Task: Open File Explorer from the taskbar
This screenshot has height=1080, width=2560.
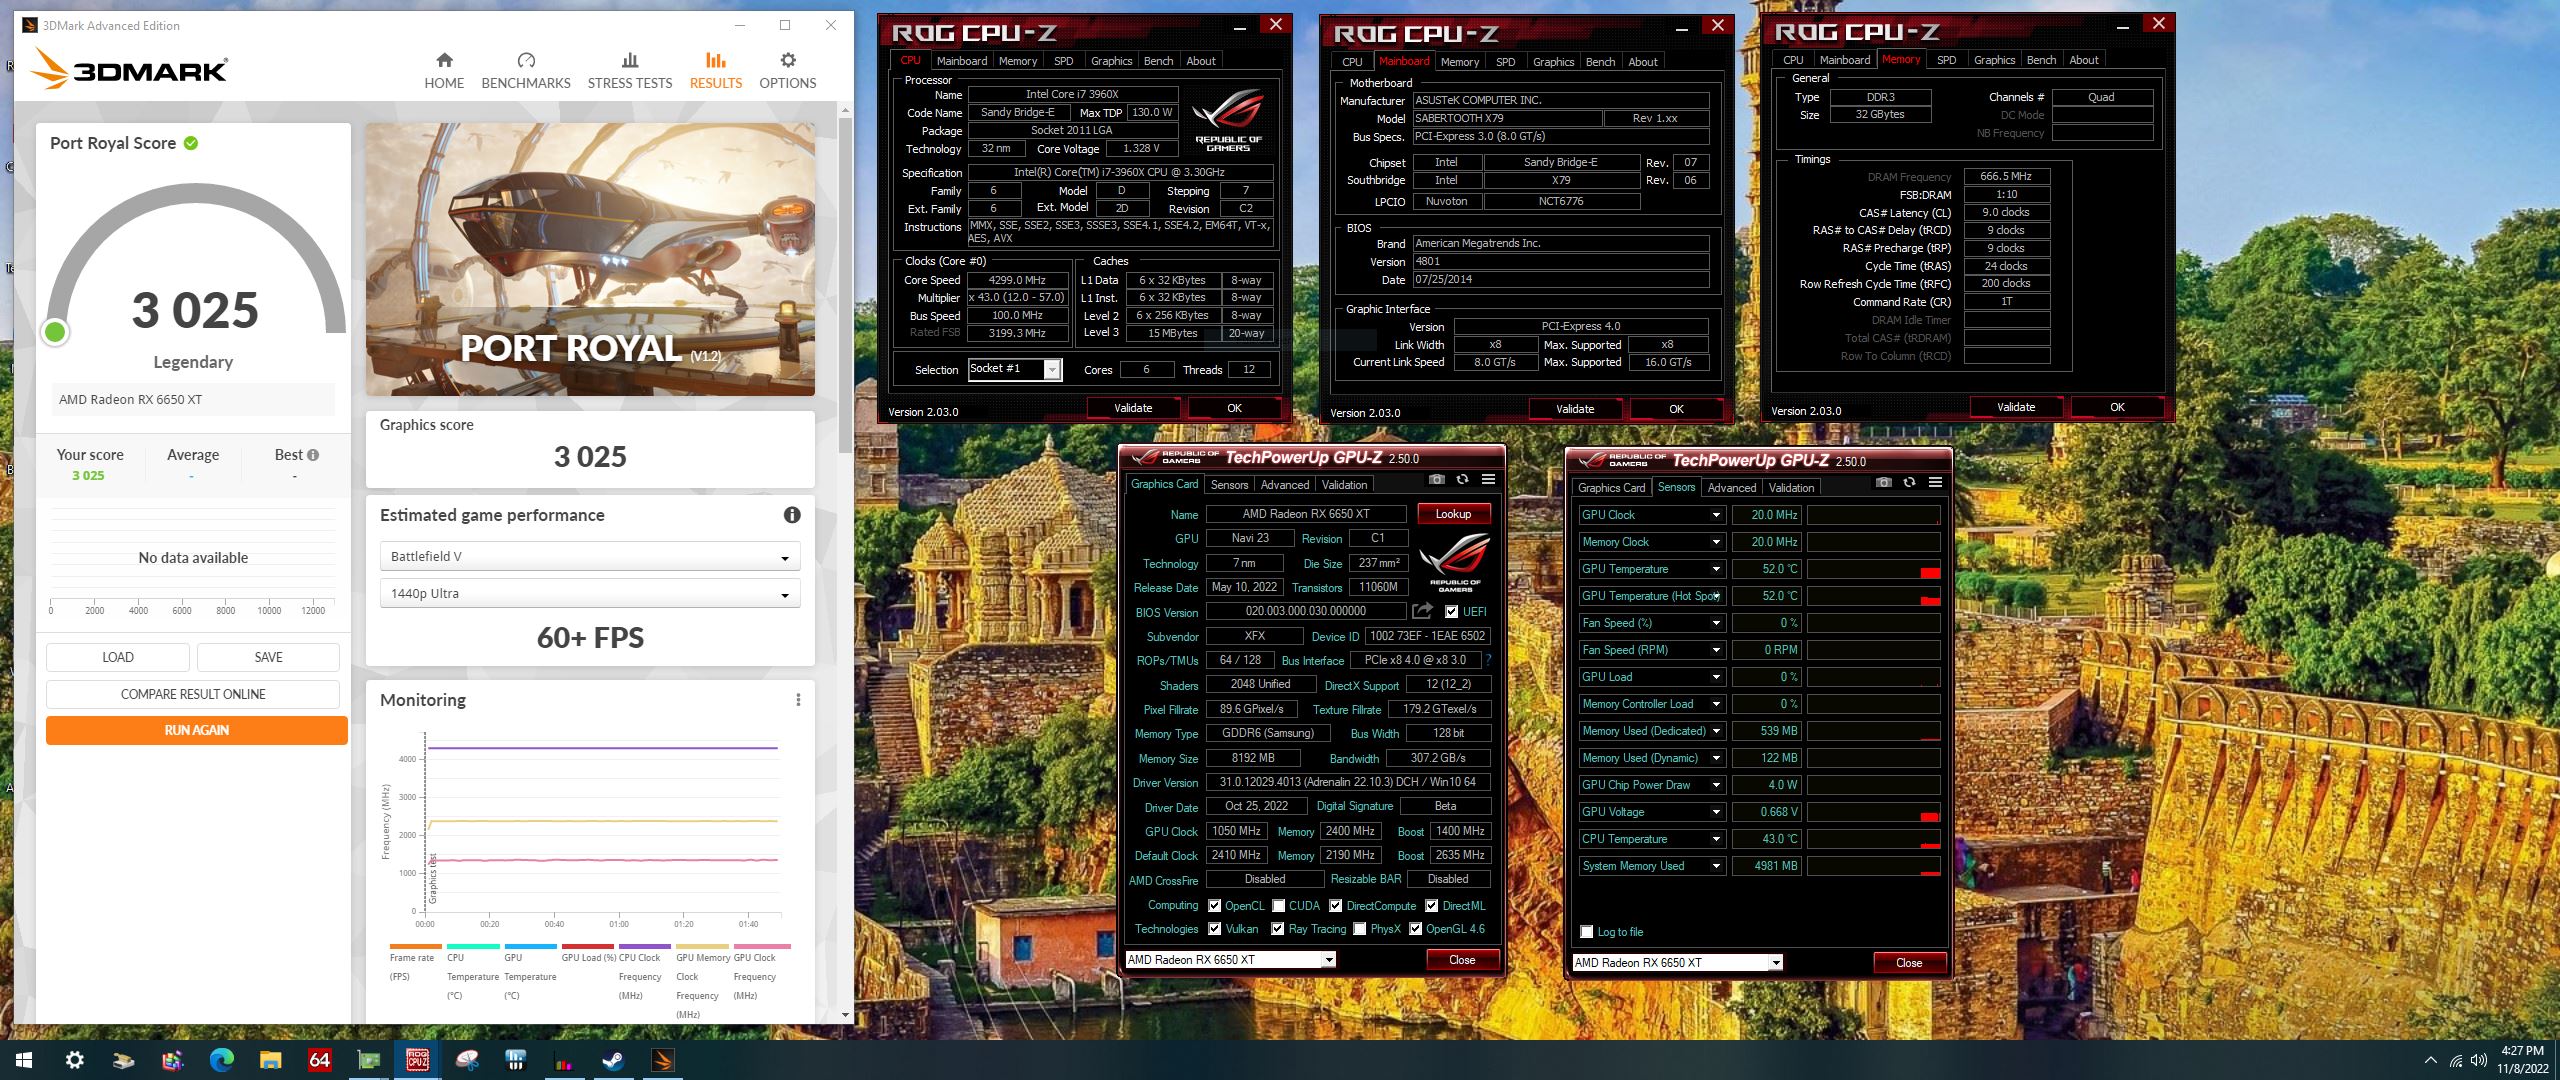Action: click(x=270, y=1060)
